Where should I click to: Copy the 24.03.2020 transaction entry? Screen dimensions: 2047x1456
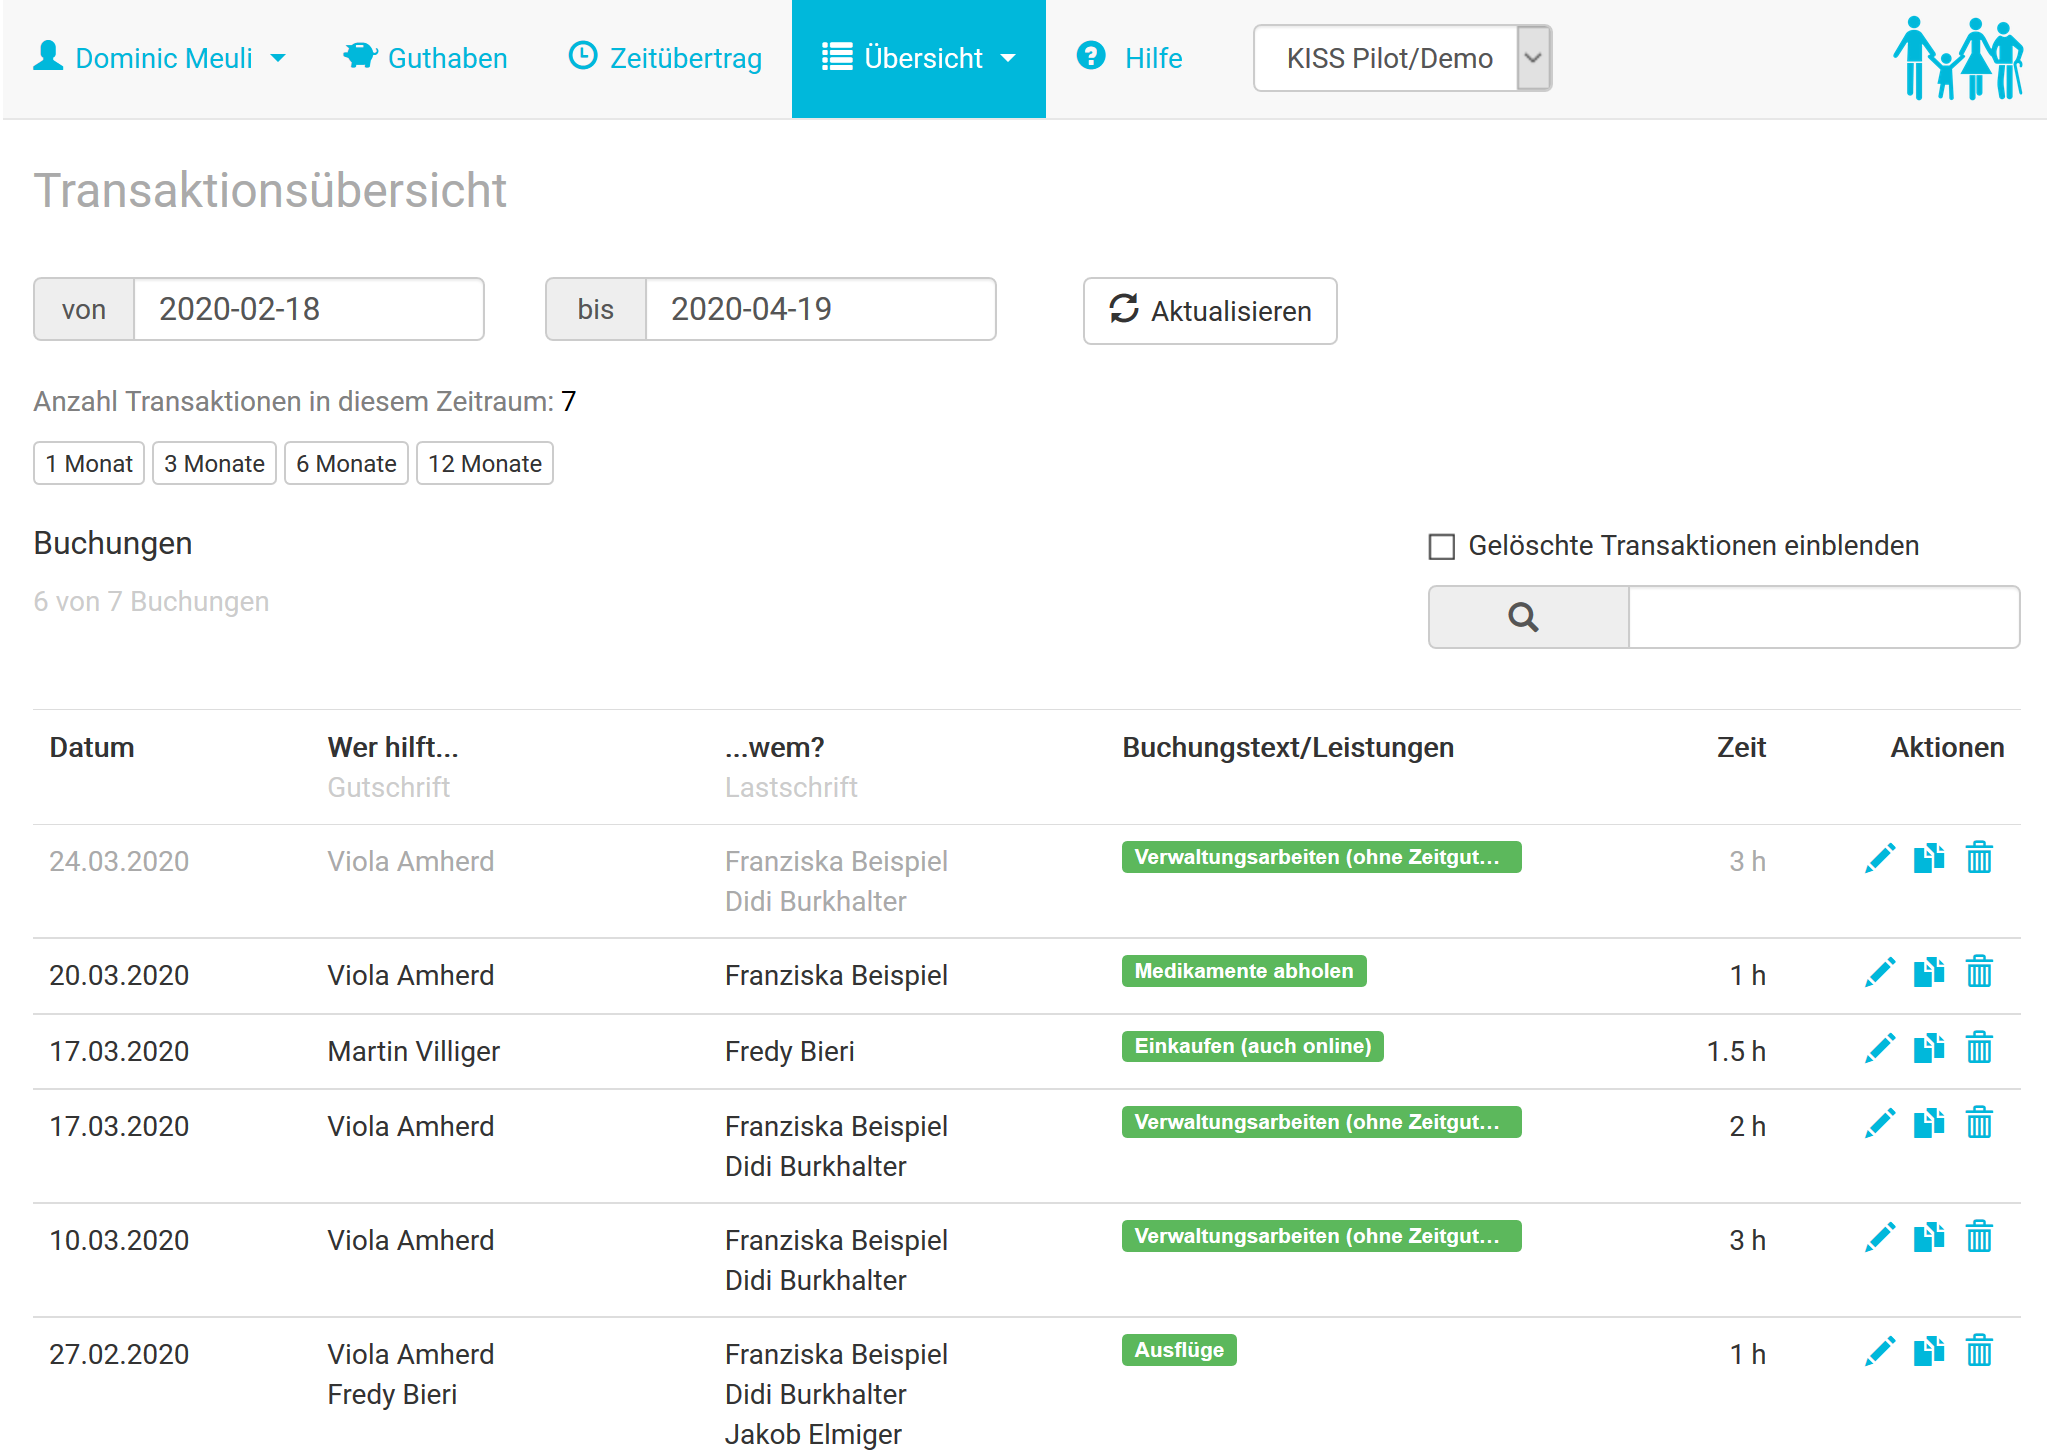[1929, 859]
